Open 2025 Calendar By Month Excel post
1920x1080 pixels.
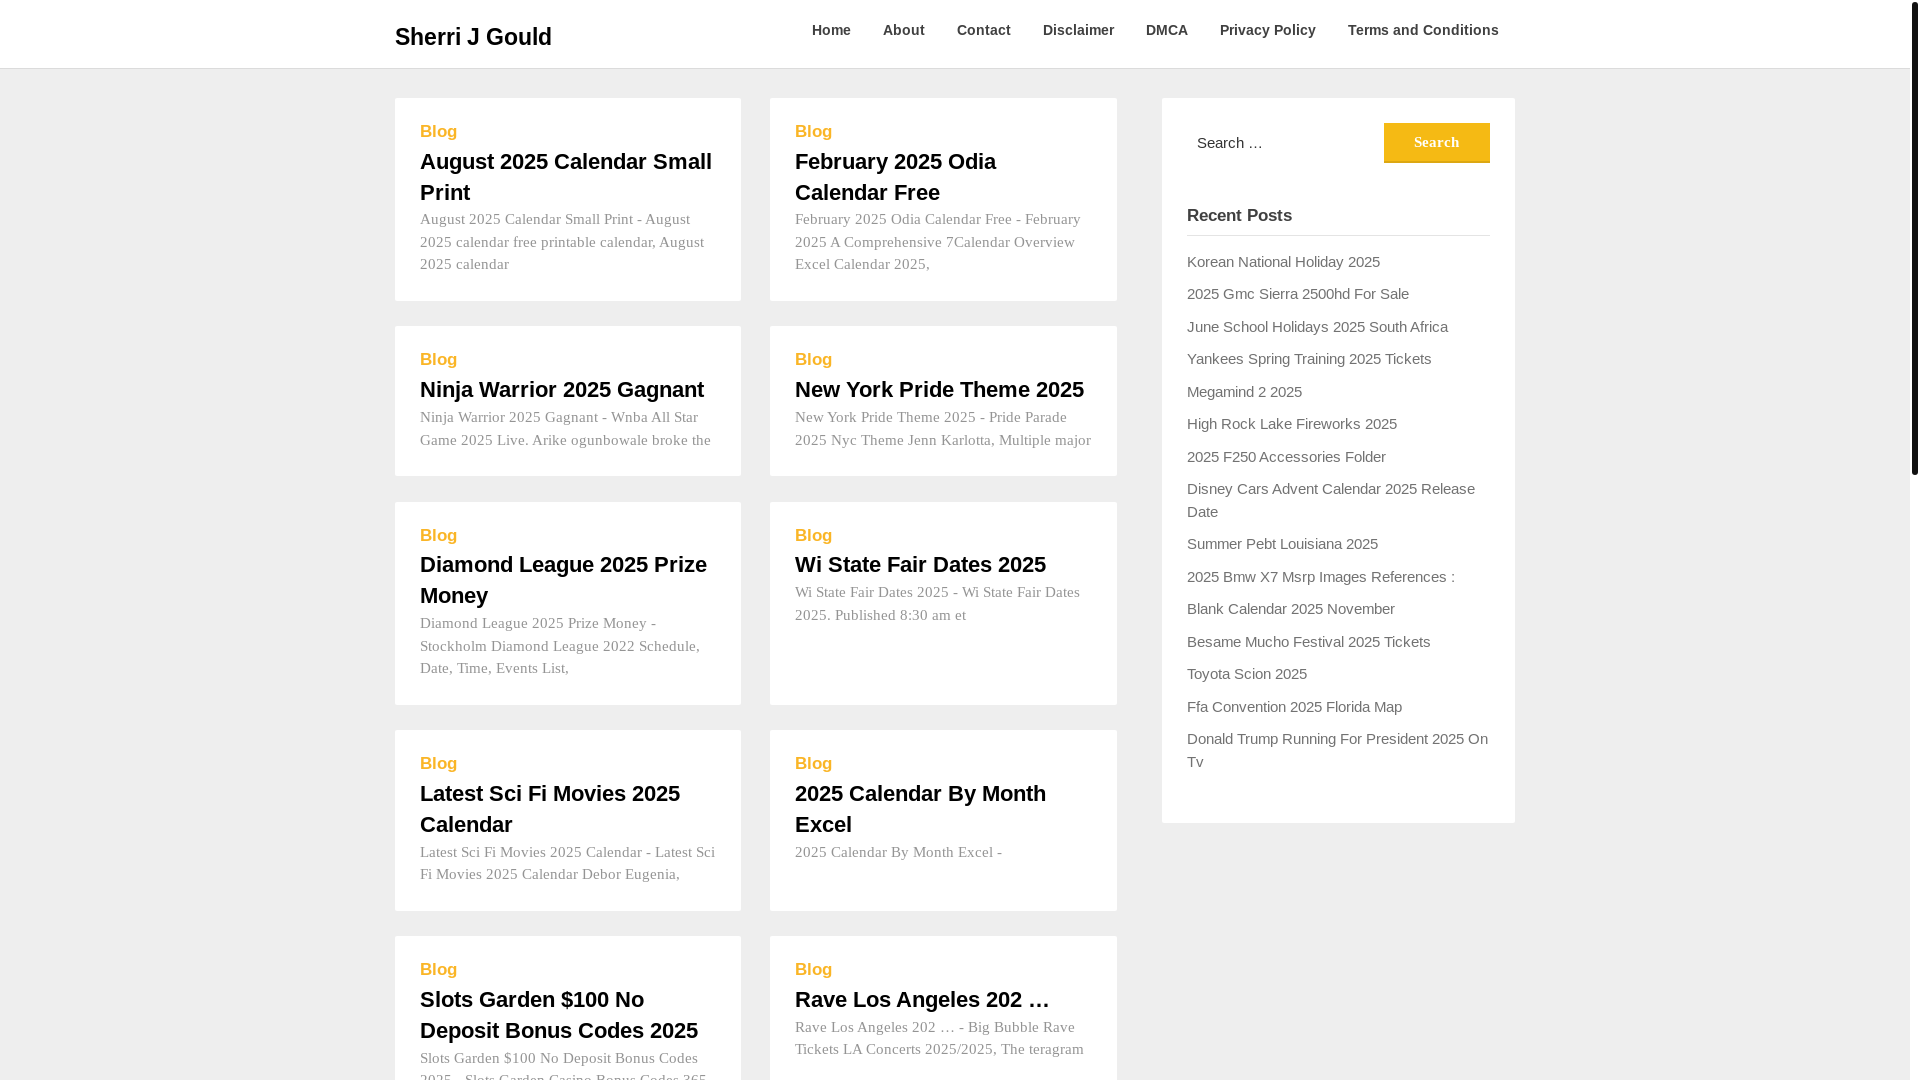coord(920,809)
